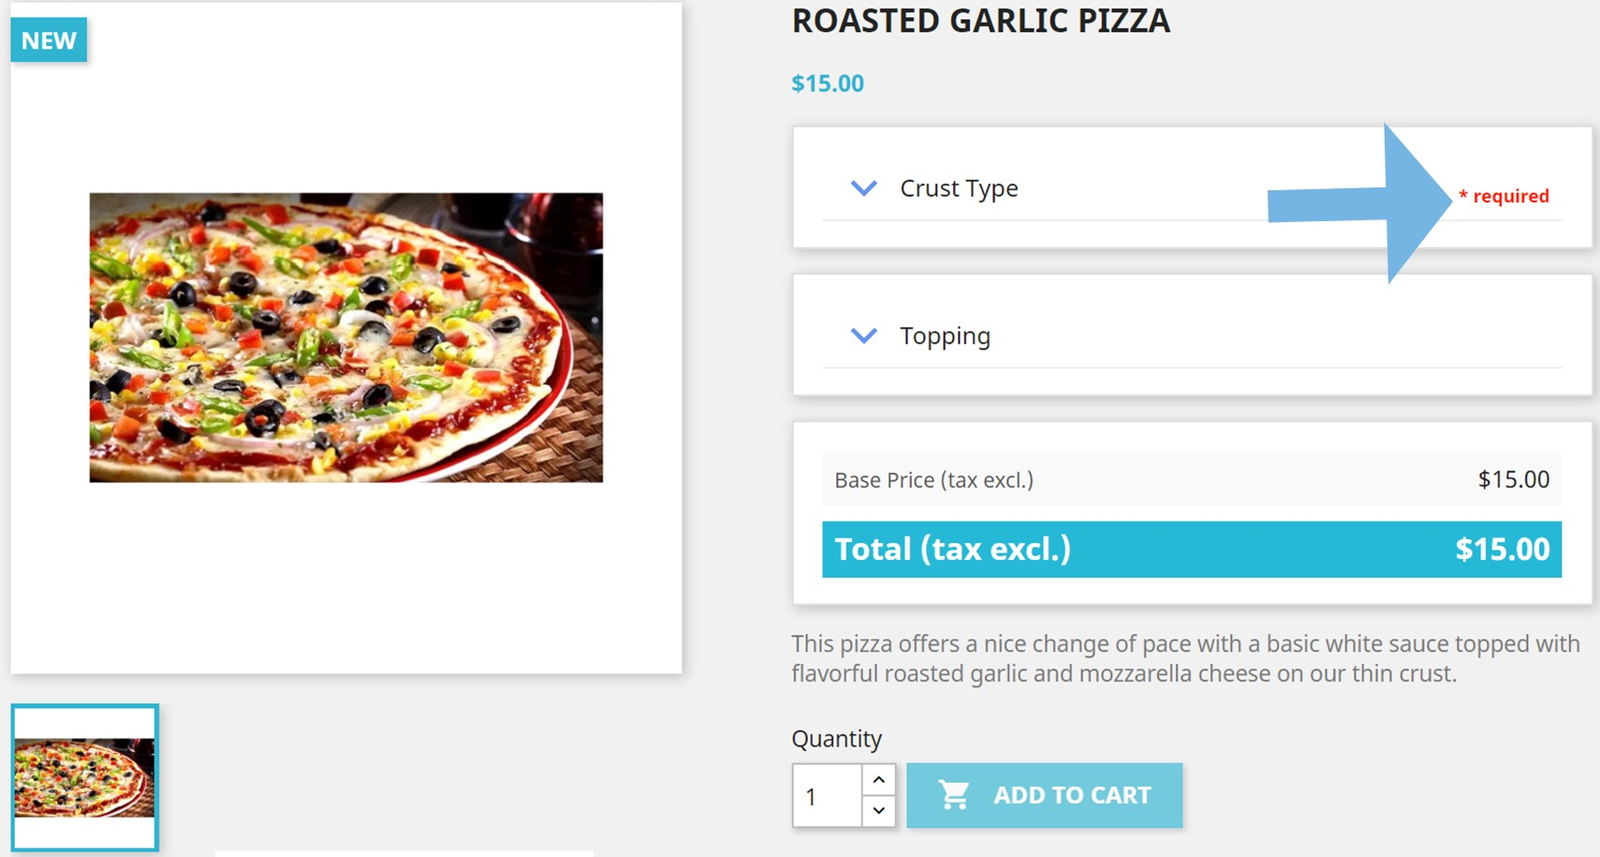Click the $15.00 total amount
The height and width of the screenshot is (857, 1600).
pos(1502,549)
